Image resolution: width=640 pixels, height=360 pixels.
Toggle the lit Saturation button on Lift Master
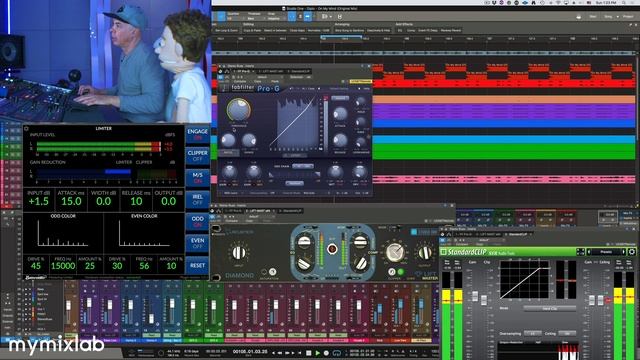pyautogui.click(x=273, y=272)
